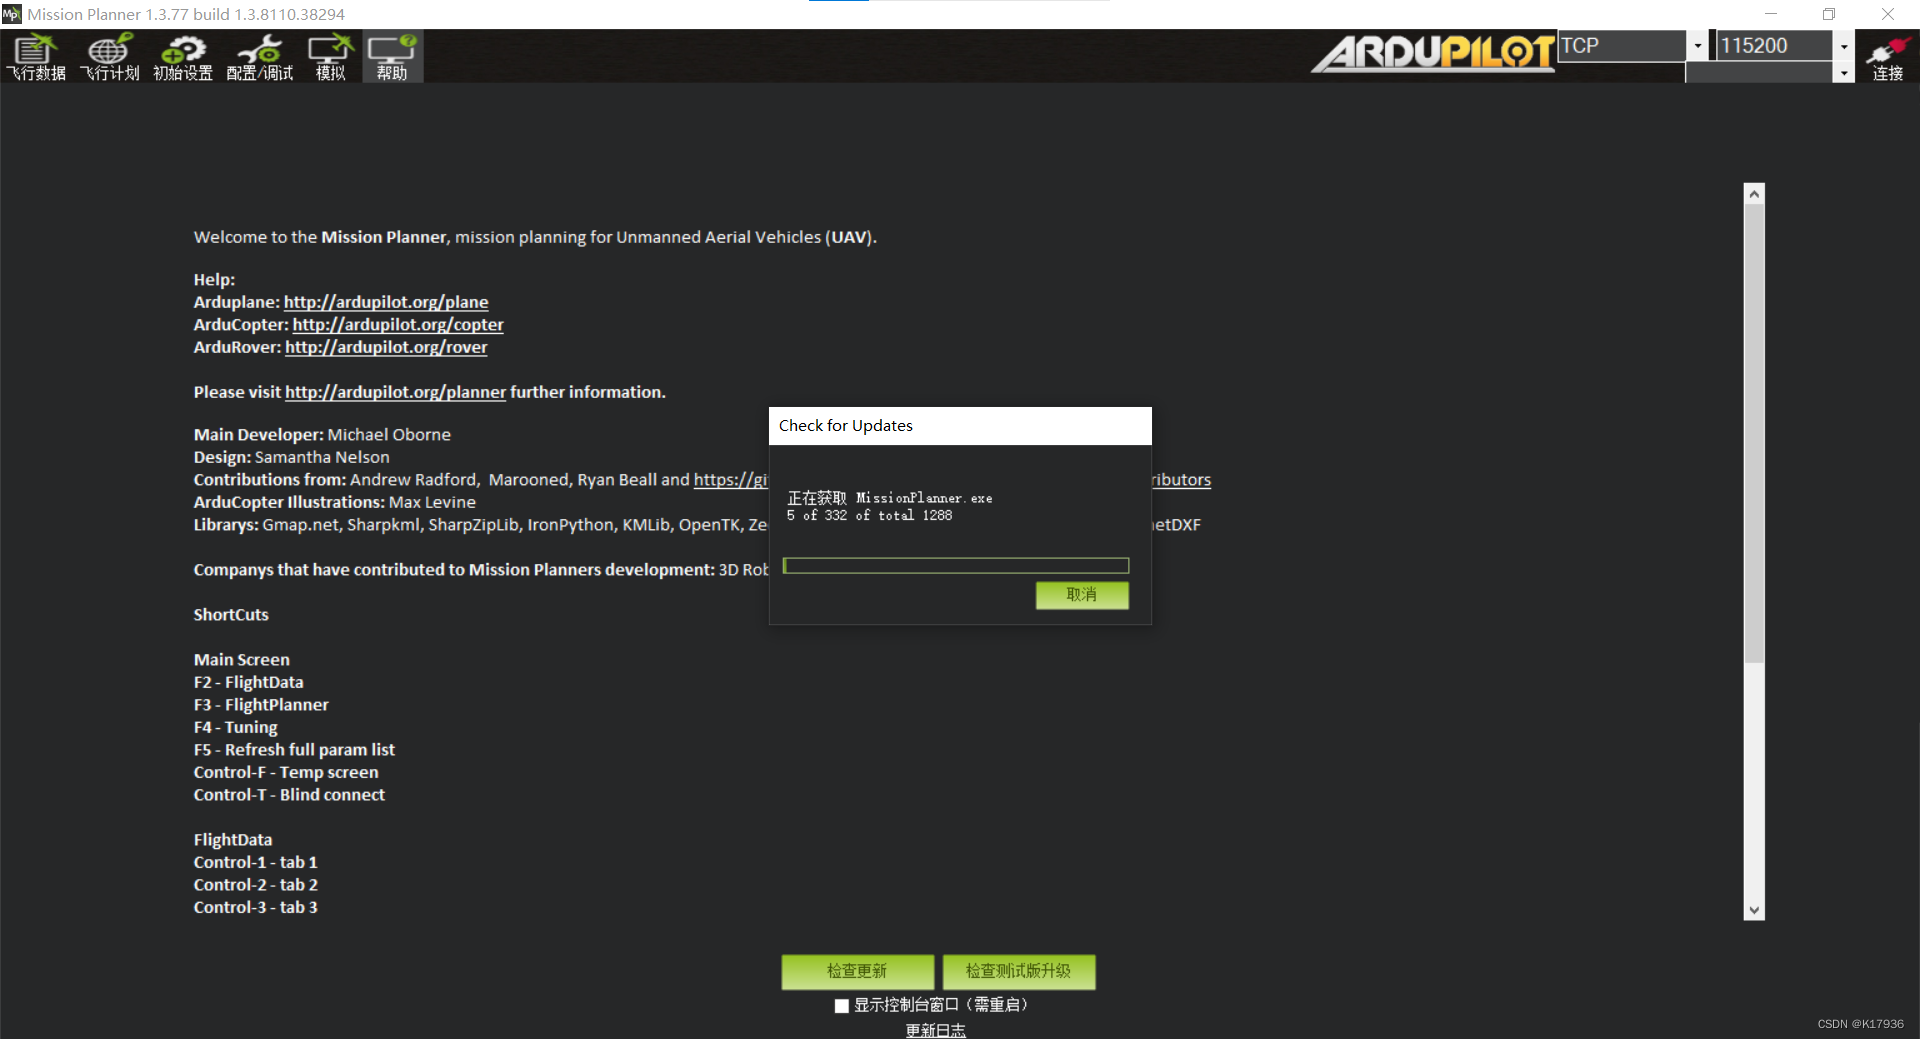Click the 'F4 - Tuning' shortcut line
The image size is (1920, 1039).
pos(236,727)
